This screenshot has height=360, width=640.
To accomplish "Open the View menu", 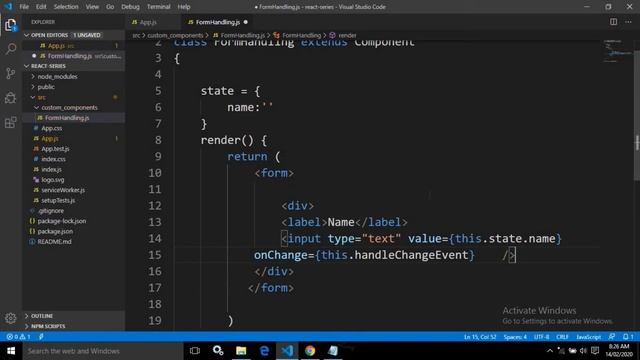I will (92, 7).
